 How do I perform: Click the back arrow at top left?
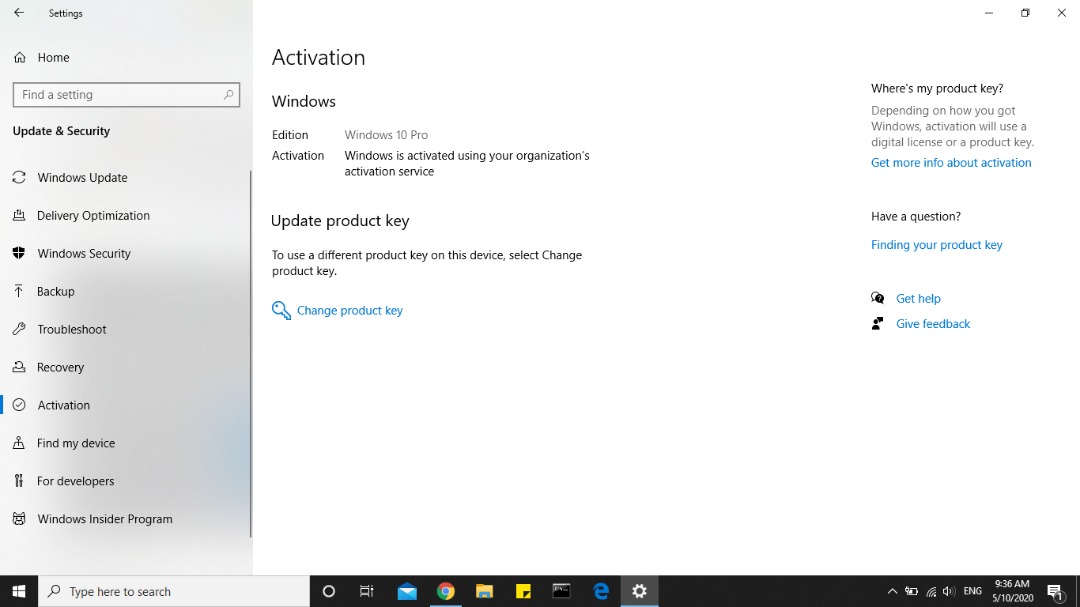(19, 13)
